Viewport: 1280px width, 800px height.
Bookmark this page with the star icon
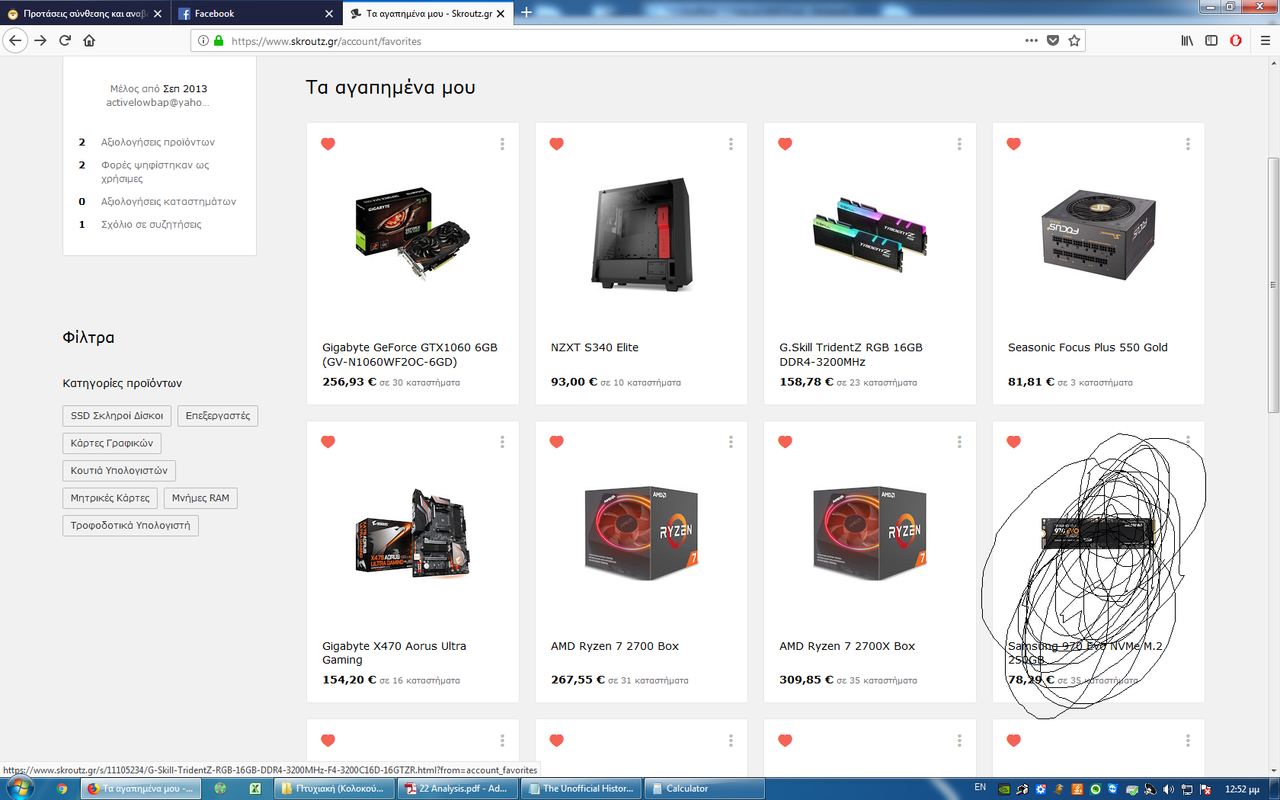pos(1074,41)
